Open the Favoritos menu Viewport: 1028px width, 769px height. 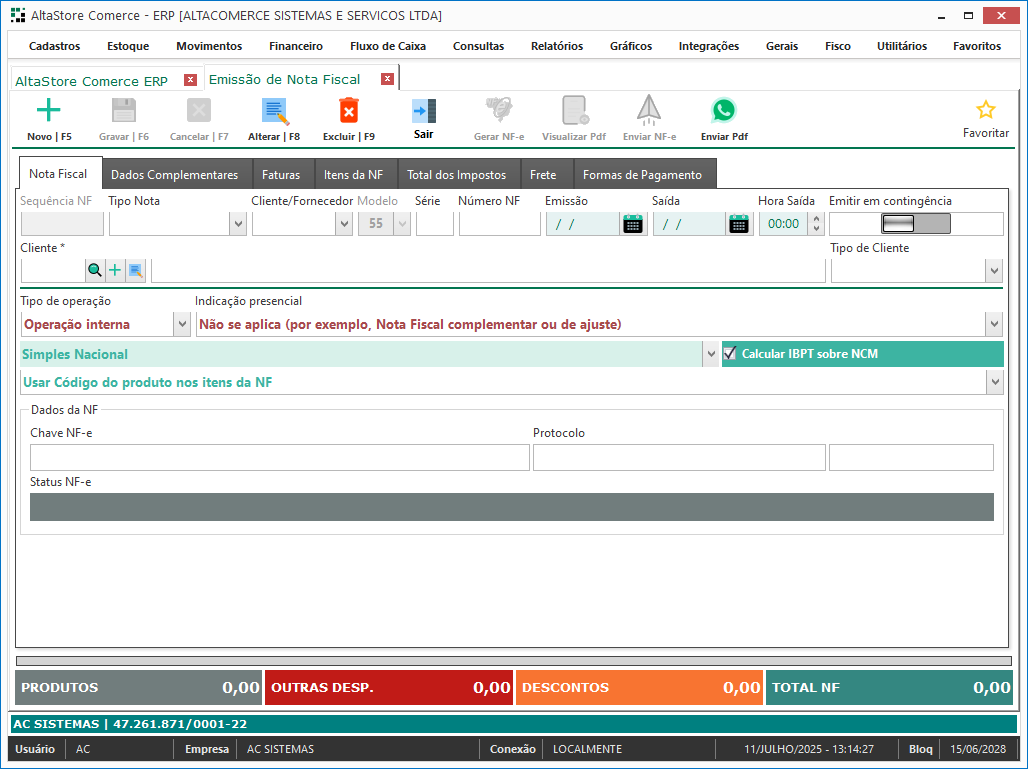click(x=977, y=46)
